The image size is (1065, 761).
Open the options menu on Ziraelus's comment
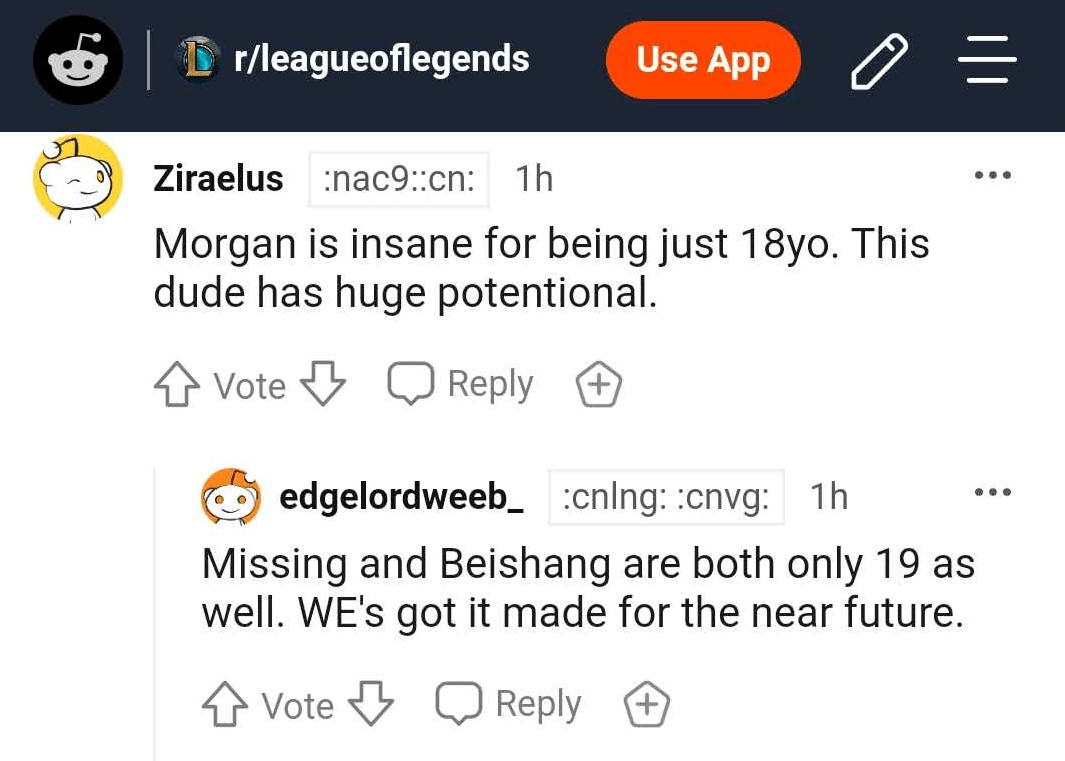pyautogui.click(x=992, y=176)
